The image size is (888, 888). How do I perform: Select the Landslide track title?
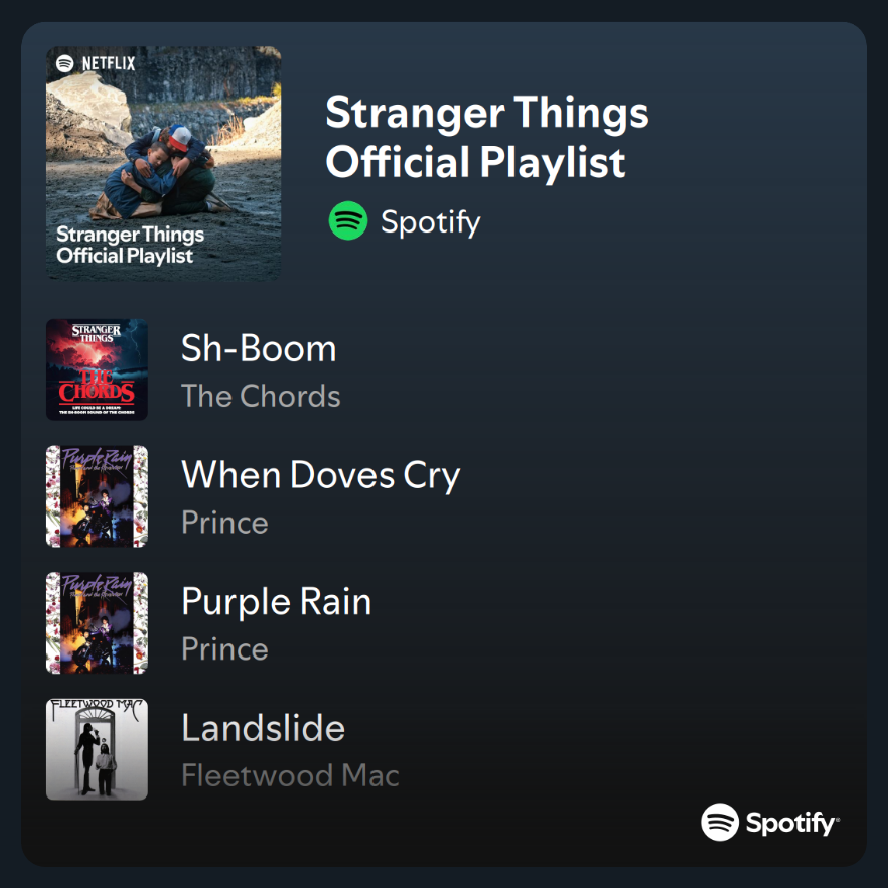coord(263,728)
